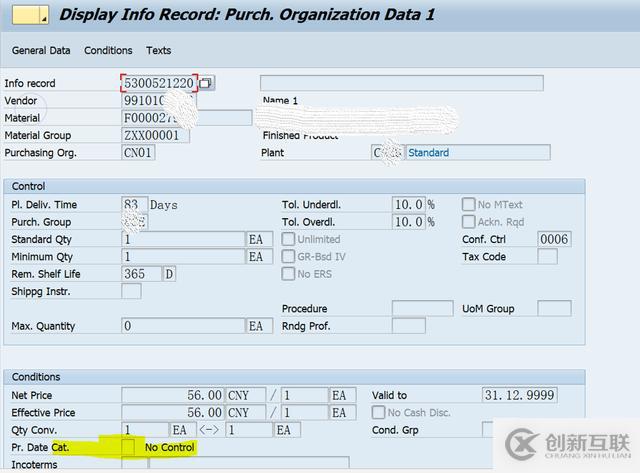
Task: Select the Tax Code field
Action: pos(548,257)
